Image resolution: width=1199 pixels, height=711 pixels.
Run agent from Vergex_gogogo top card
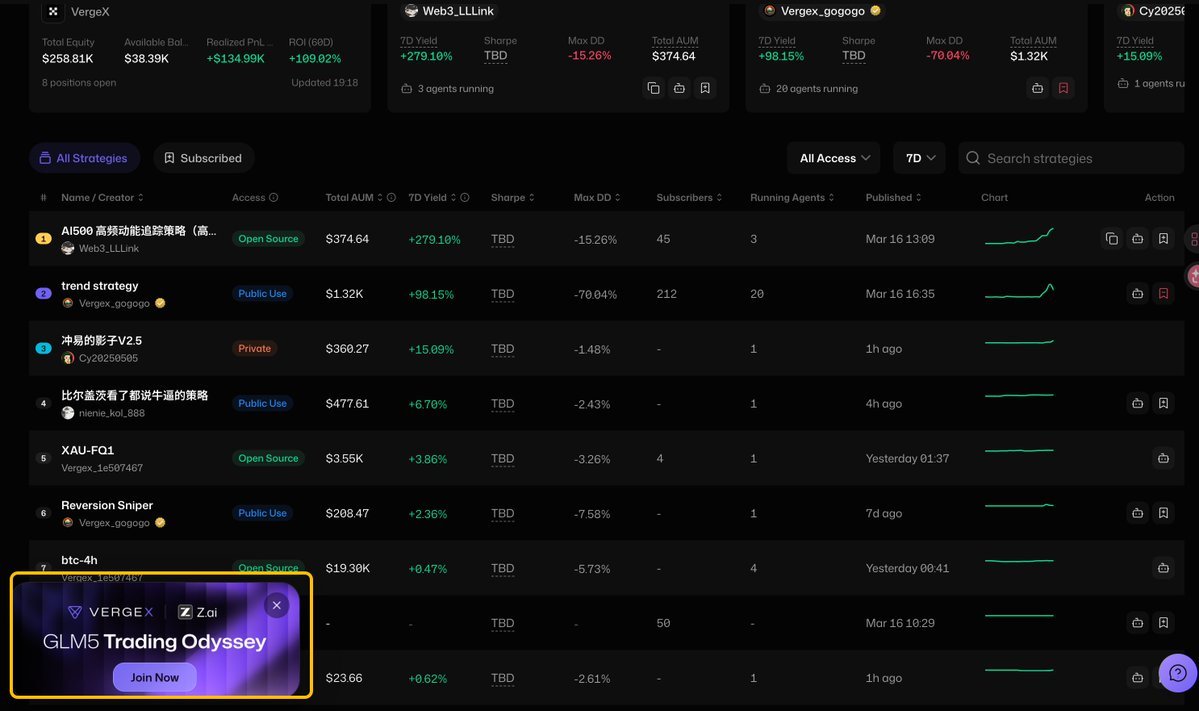(1038, 89)
